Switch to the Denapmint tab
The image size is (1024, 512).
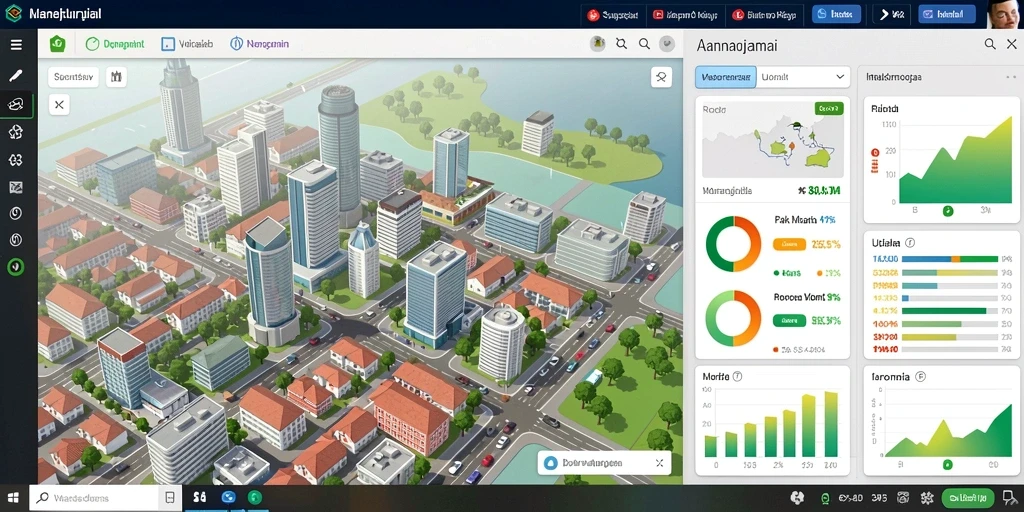(x=116, y=44)
